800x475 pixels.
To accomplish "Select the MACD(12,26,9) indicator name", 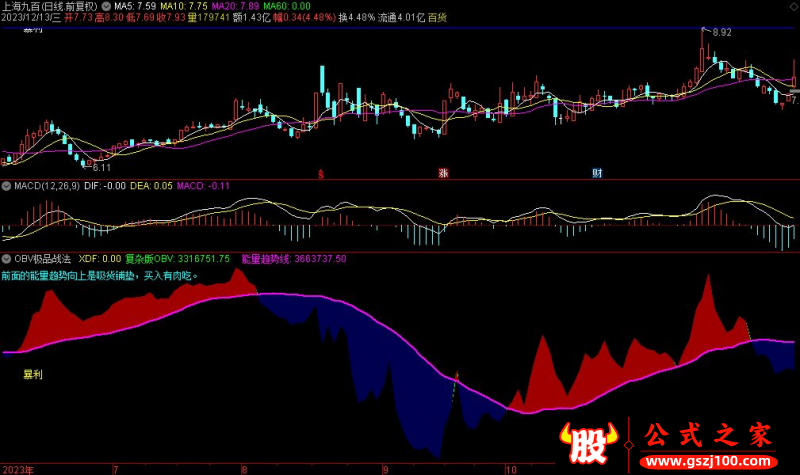I will click(x=49, y=185).
